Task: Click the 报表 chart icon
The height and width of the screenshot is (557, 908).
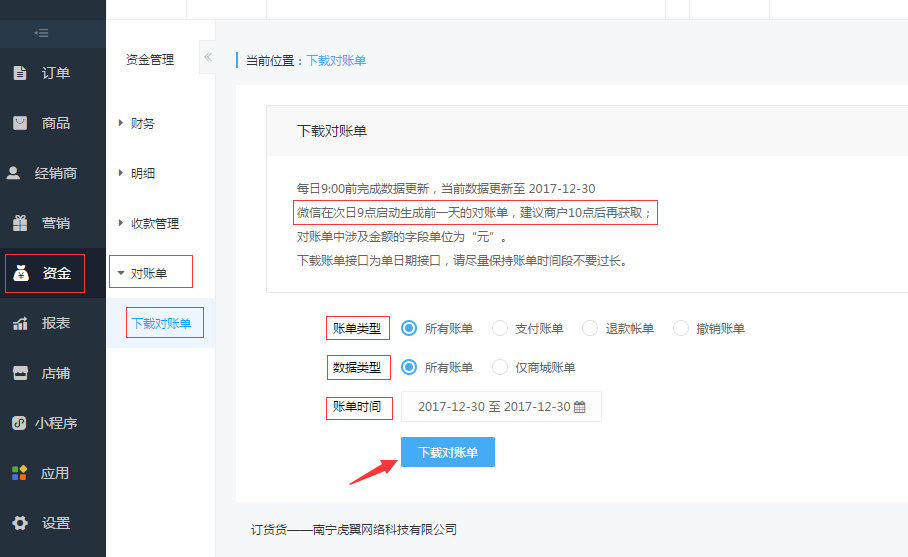Action: [20, 323]
